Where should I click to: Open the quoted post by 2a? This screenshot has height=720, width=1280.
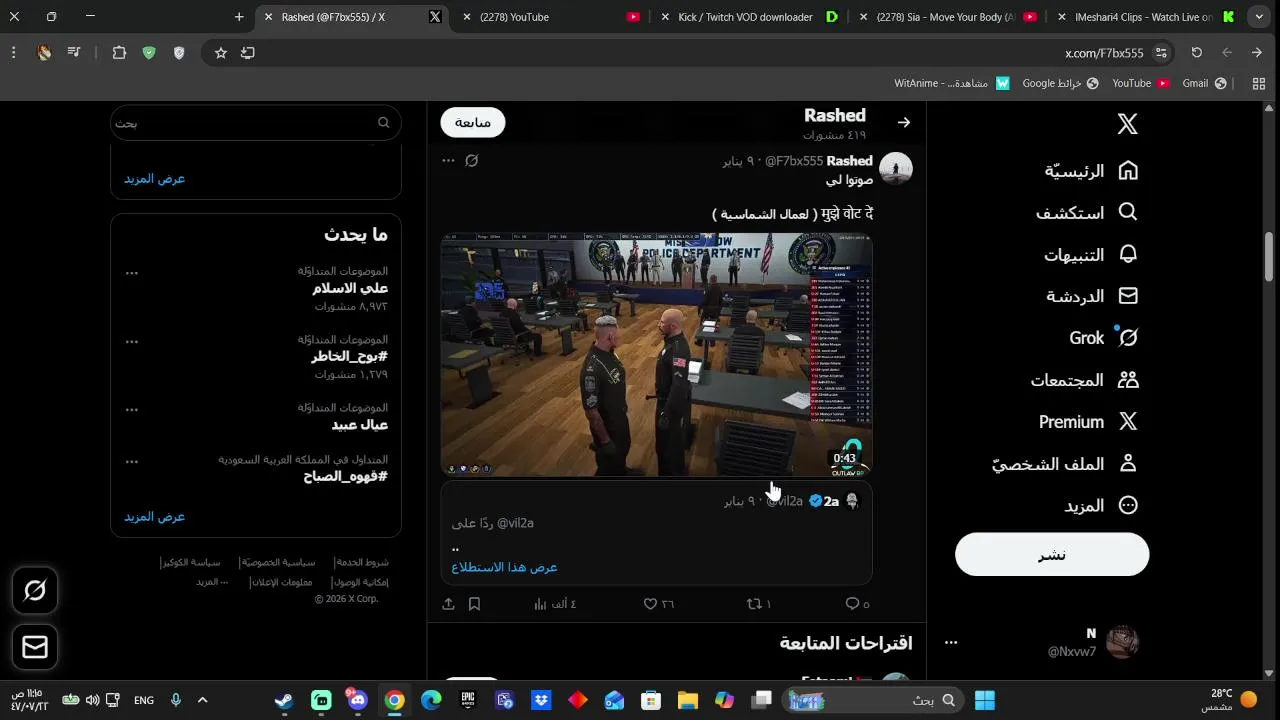657,533
